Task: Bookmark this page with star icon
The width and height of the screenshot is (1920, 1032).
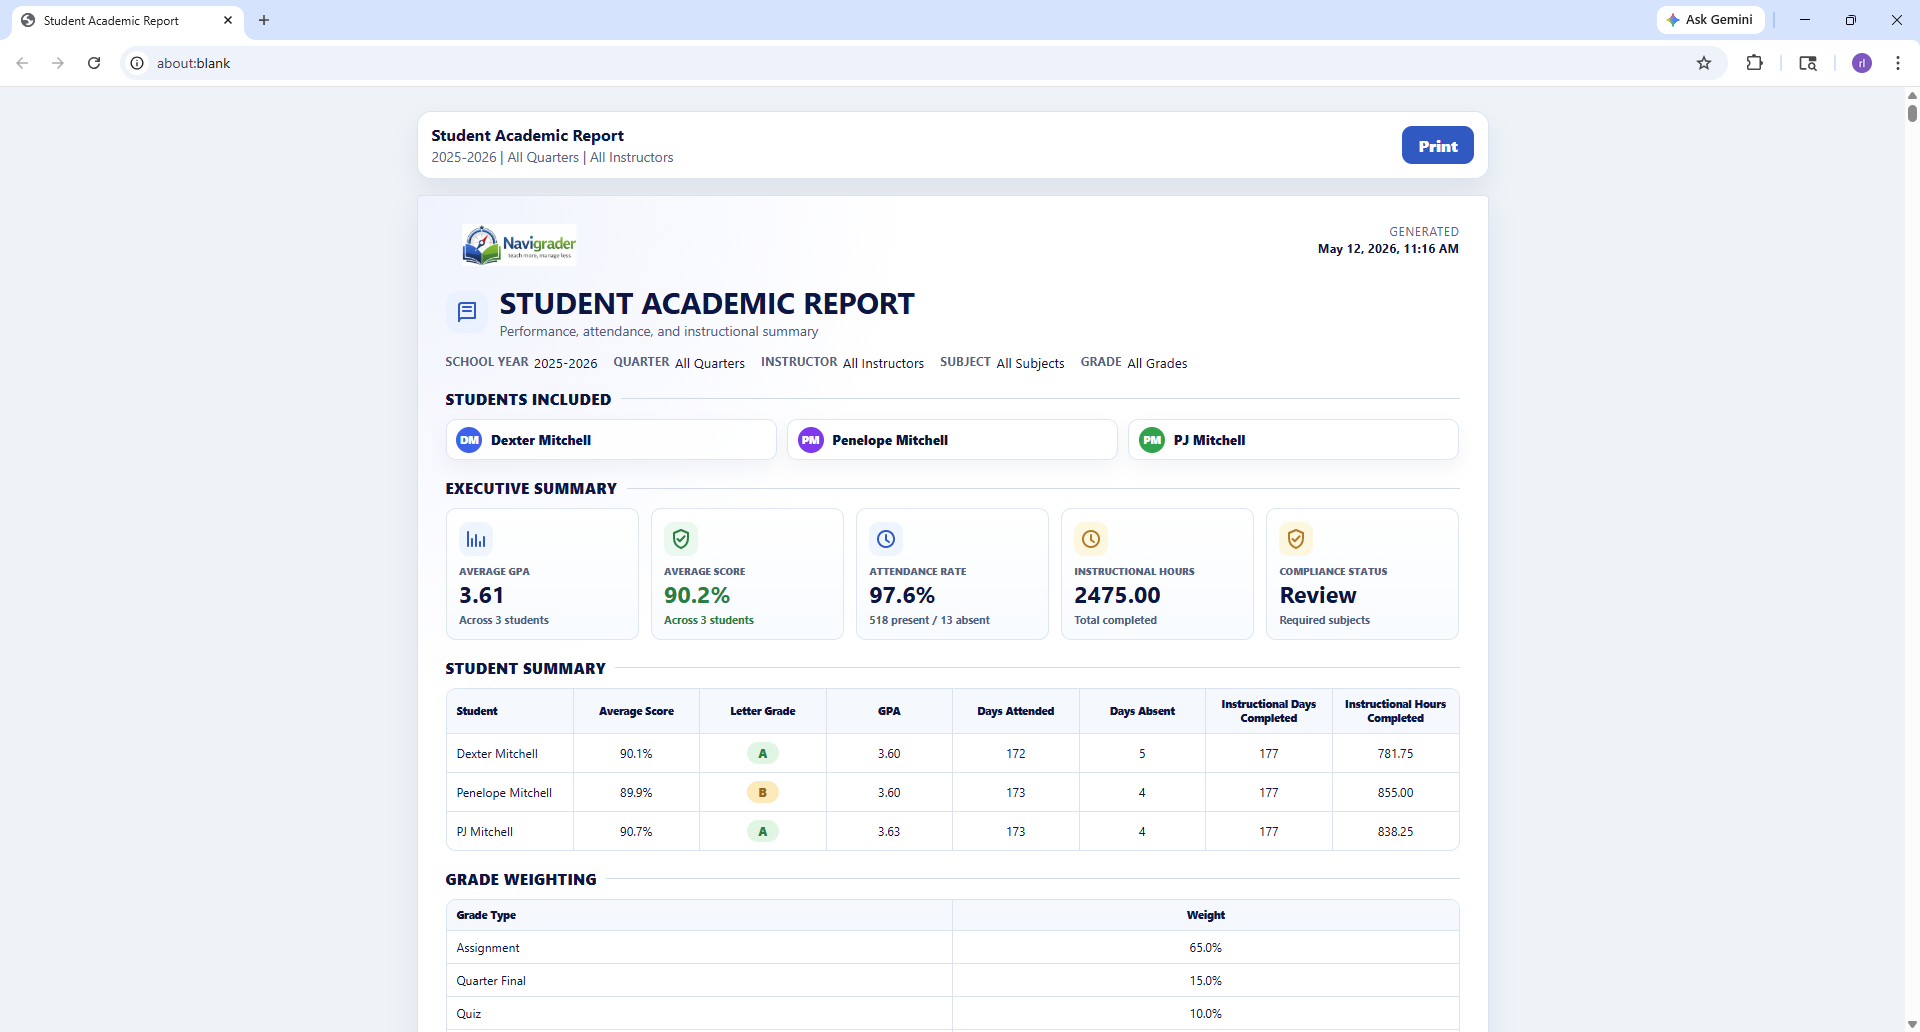Action: (1704, 63)
